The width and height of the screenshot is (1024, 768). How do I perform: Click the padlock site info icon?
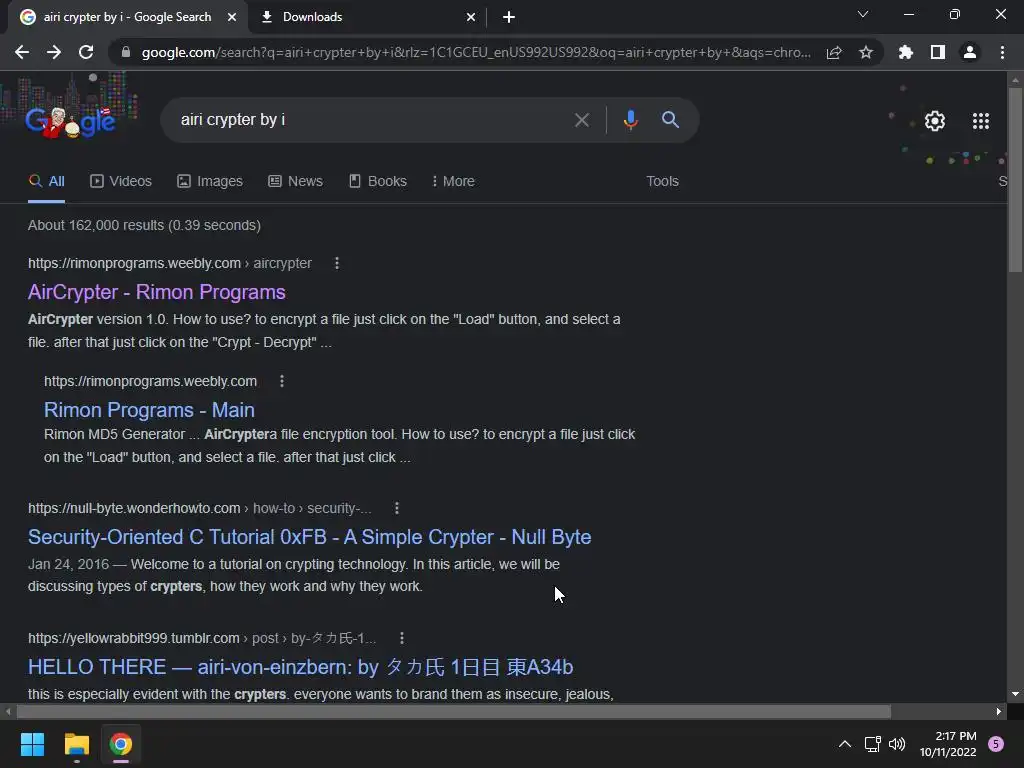[x=126, y=52]
